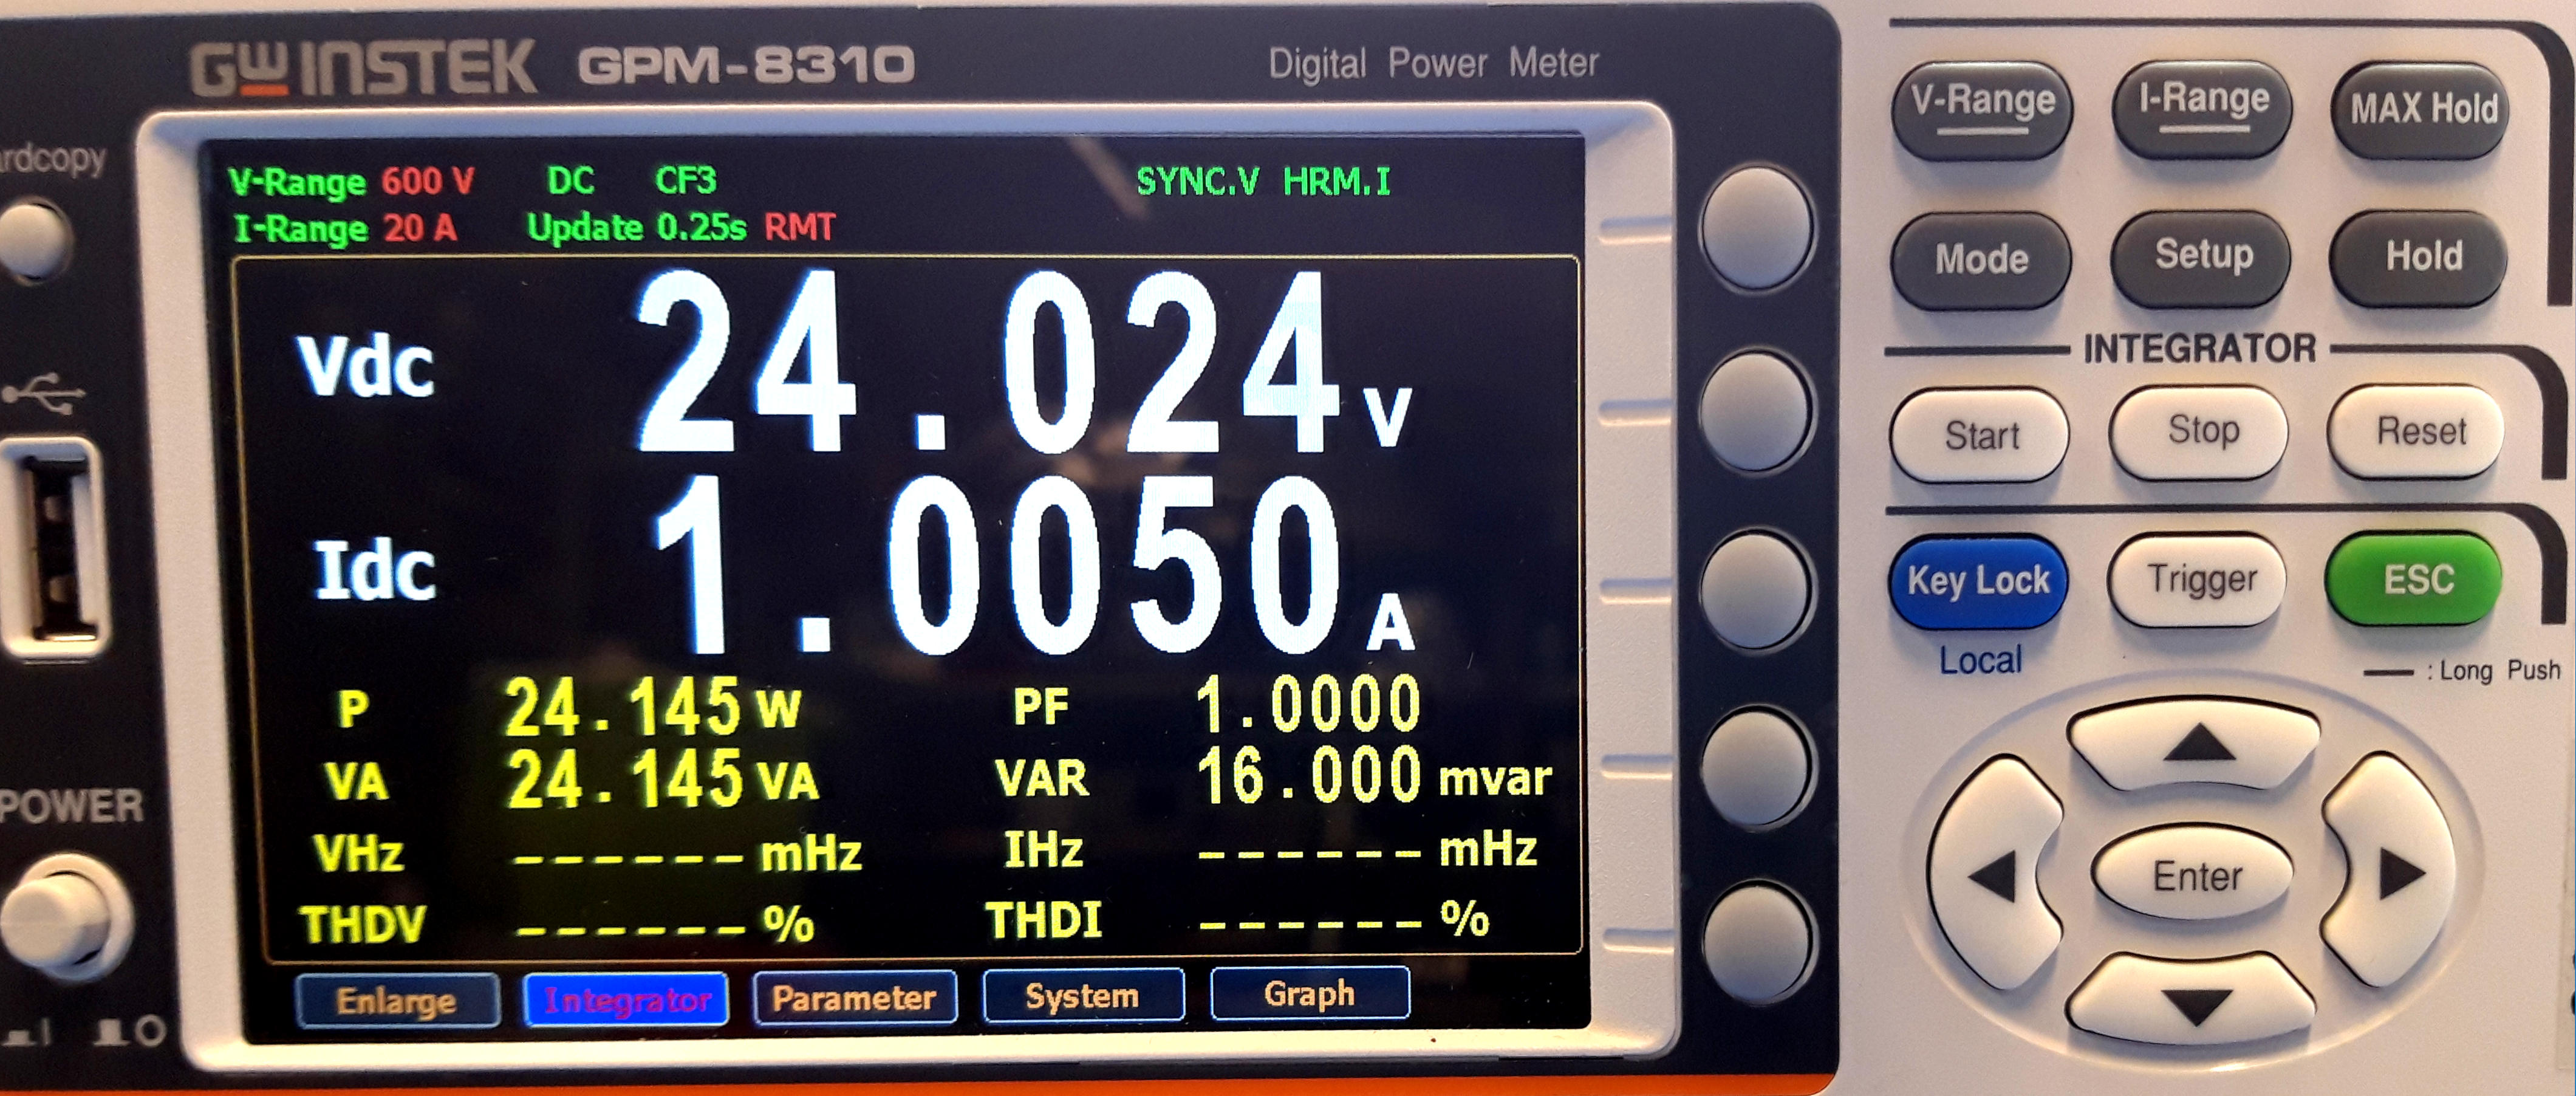This screenshot has height=1096, width=2576.
Task: Click the USB symbol icon
Action: pos(42,393)
